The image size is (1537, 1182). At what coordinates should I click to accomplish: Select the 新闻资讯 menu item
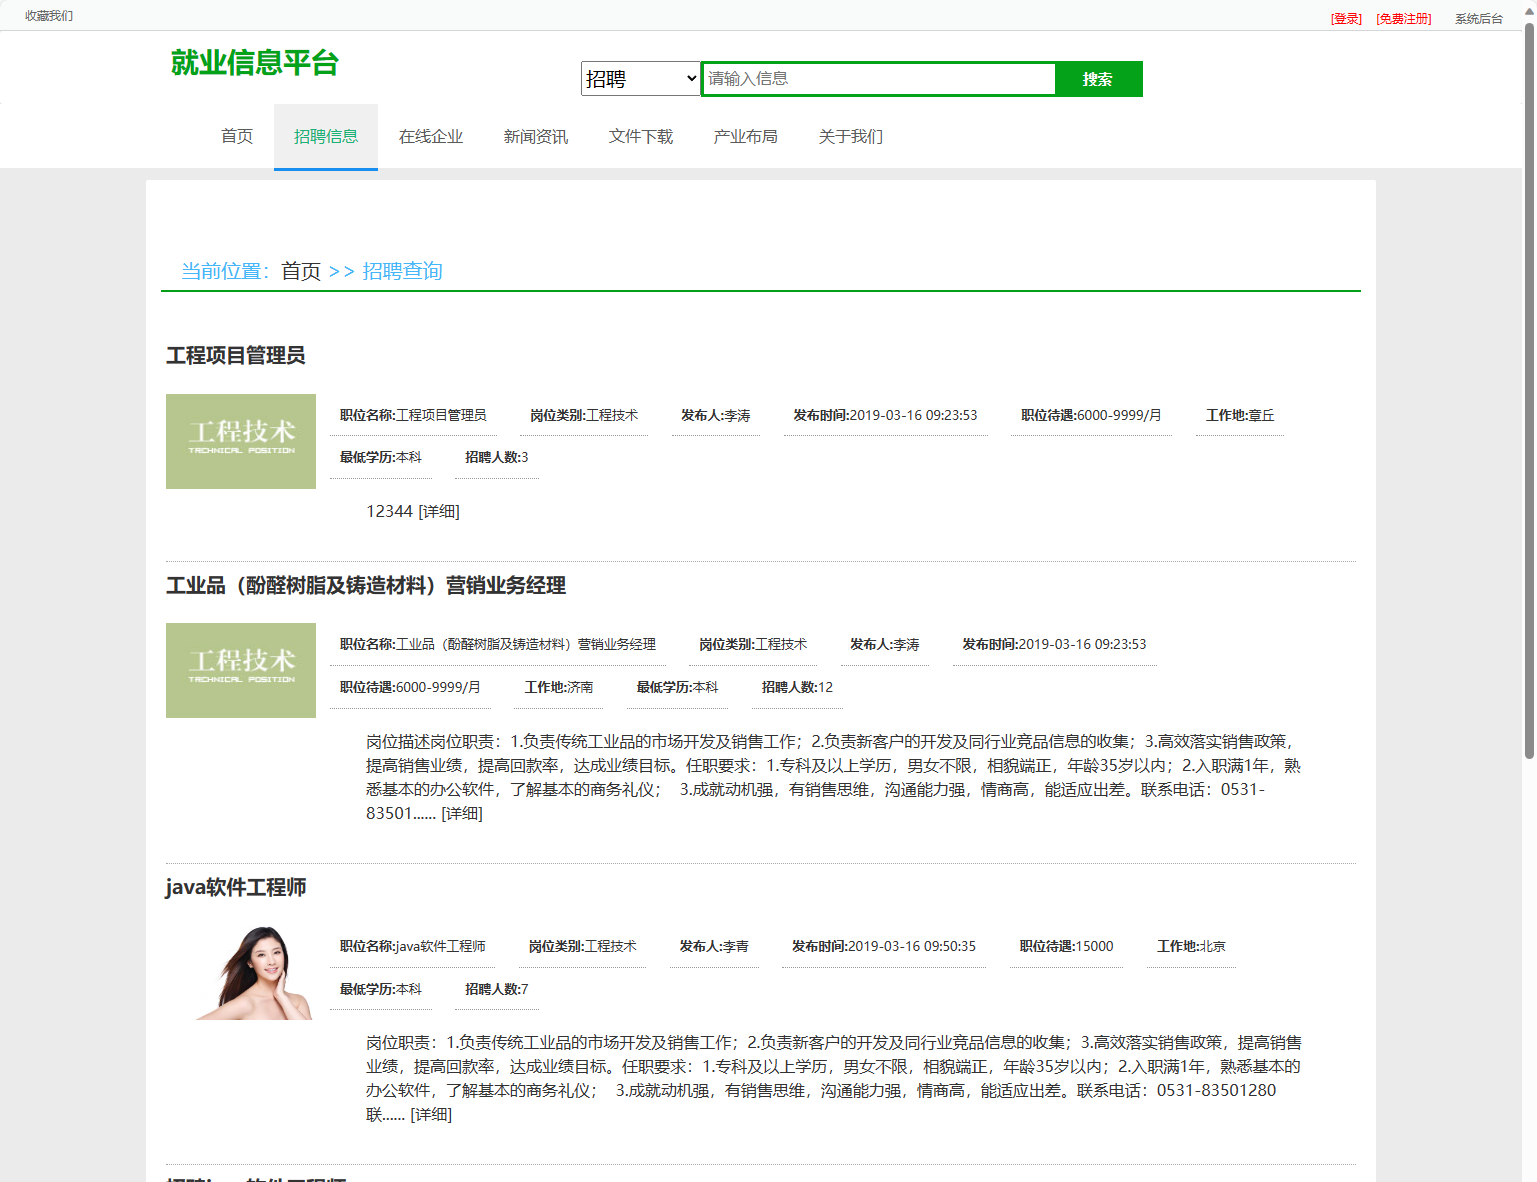(536, 136)
